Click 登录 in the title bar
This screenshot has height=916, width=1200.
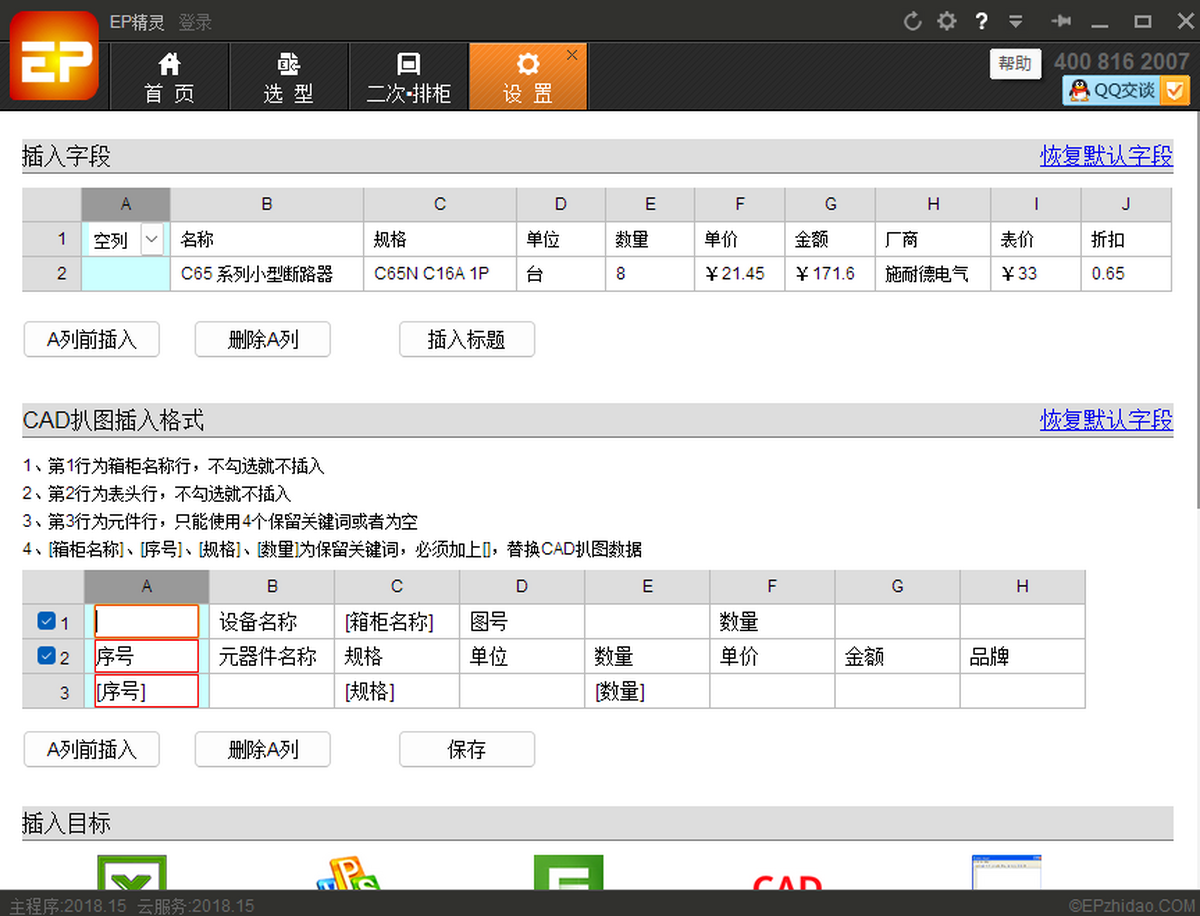coord(195,22)
